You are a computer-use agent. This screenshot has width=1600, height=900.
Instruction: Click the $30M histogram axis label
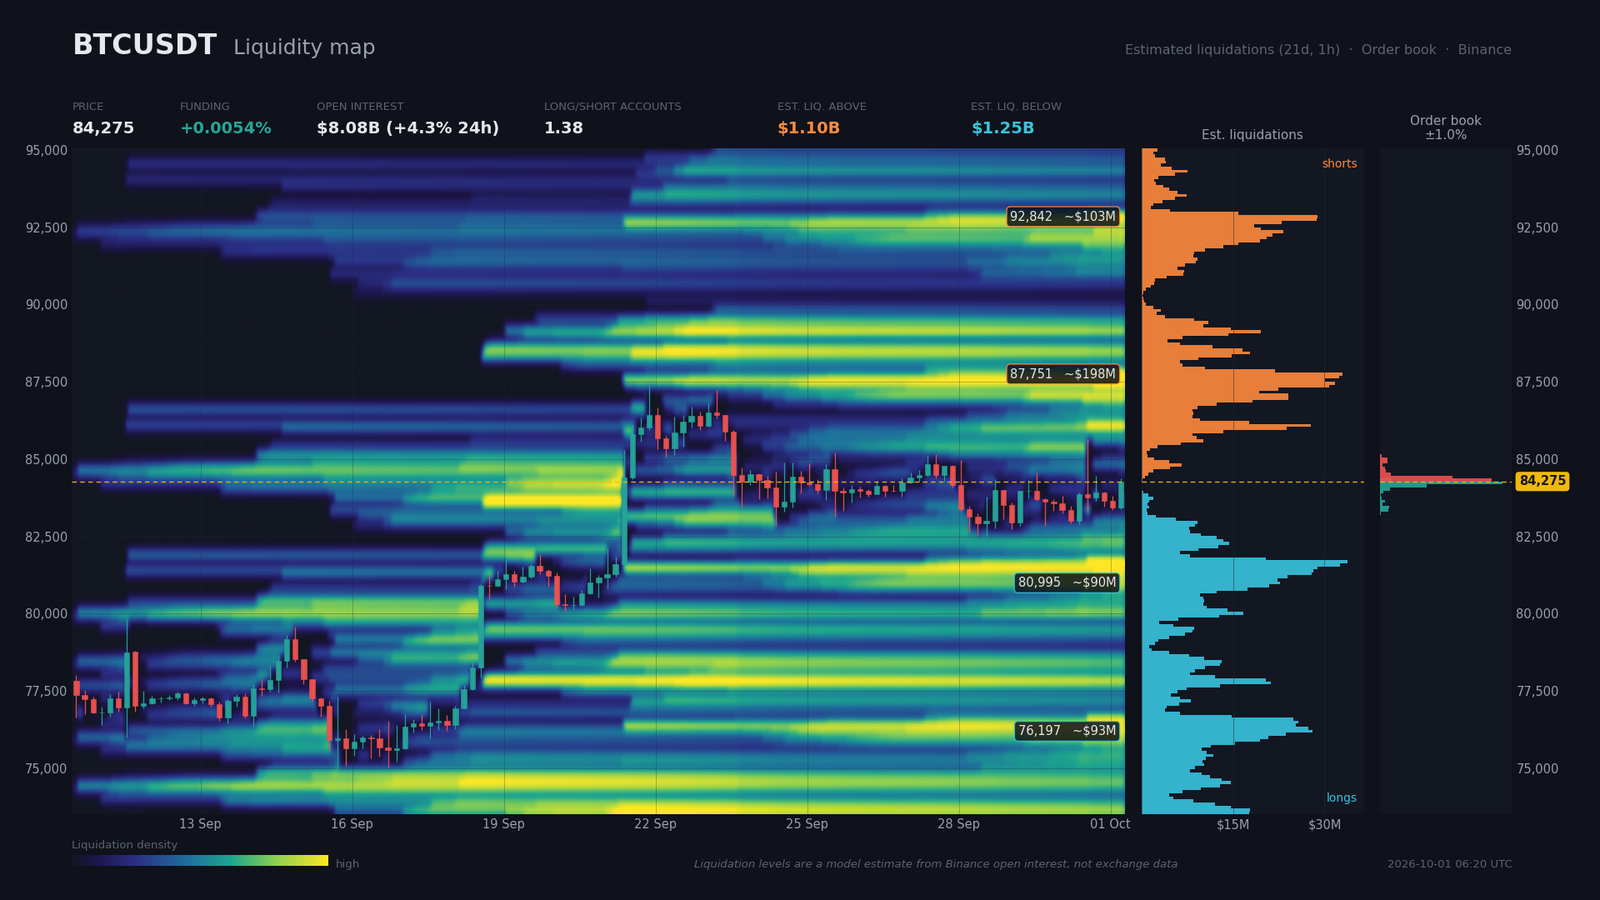1324,824
